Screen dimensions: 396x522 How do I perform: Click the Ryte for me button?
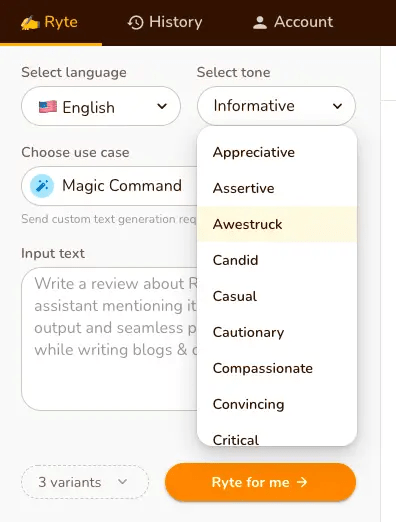260,482
